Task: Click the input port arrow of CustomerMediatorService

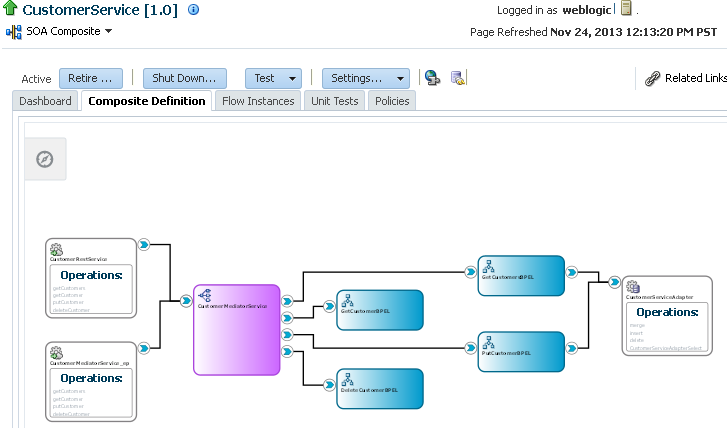Action: click(186, 301)
